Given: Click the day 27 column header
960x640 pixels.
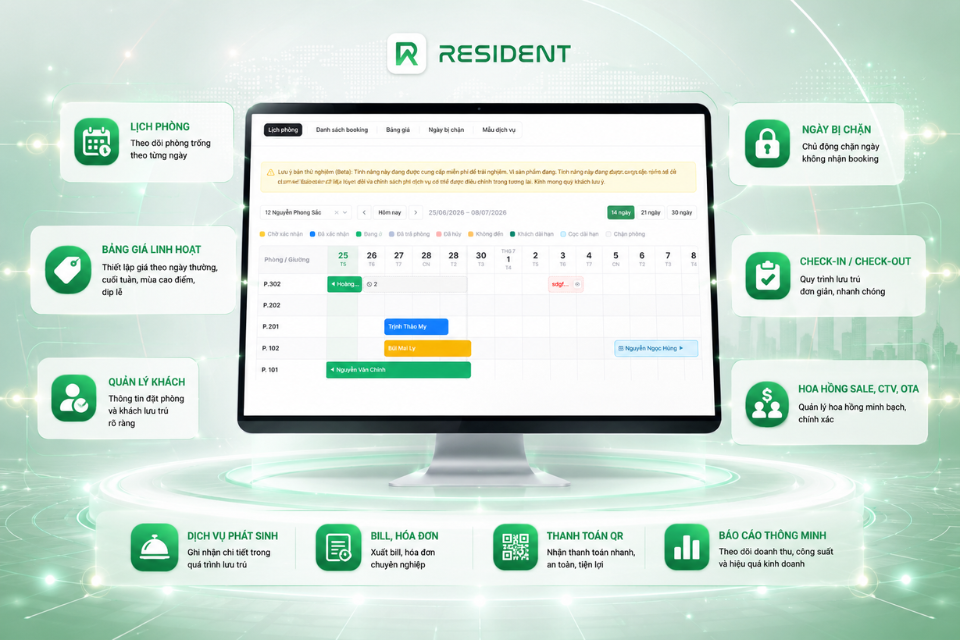Looking at the screenshot, I should tap(399, 258).
